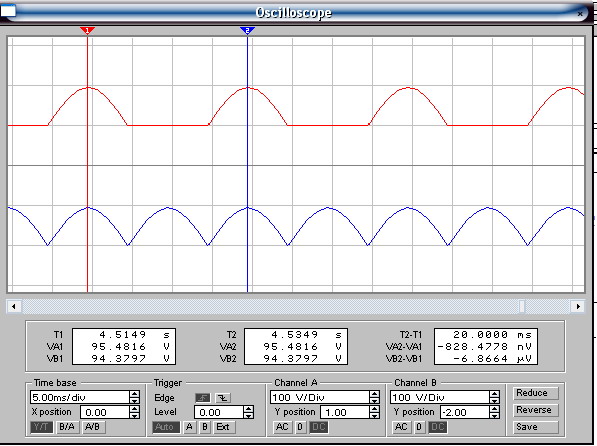Click the Time base scale field 5.00ms/div
Viewport: 597px width, 446px height.
click(x=80, y=397)
